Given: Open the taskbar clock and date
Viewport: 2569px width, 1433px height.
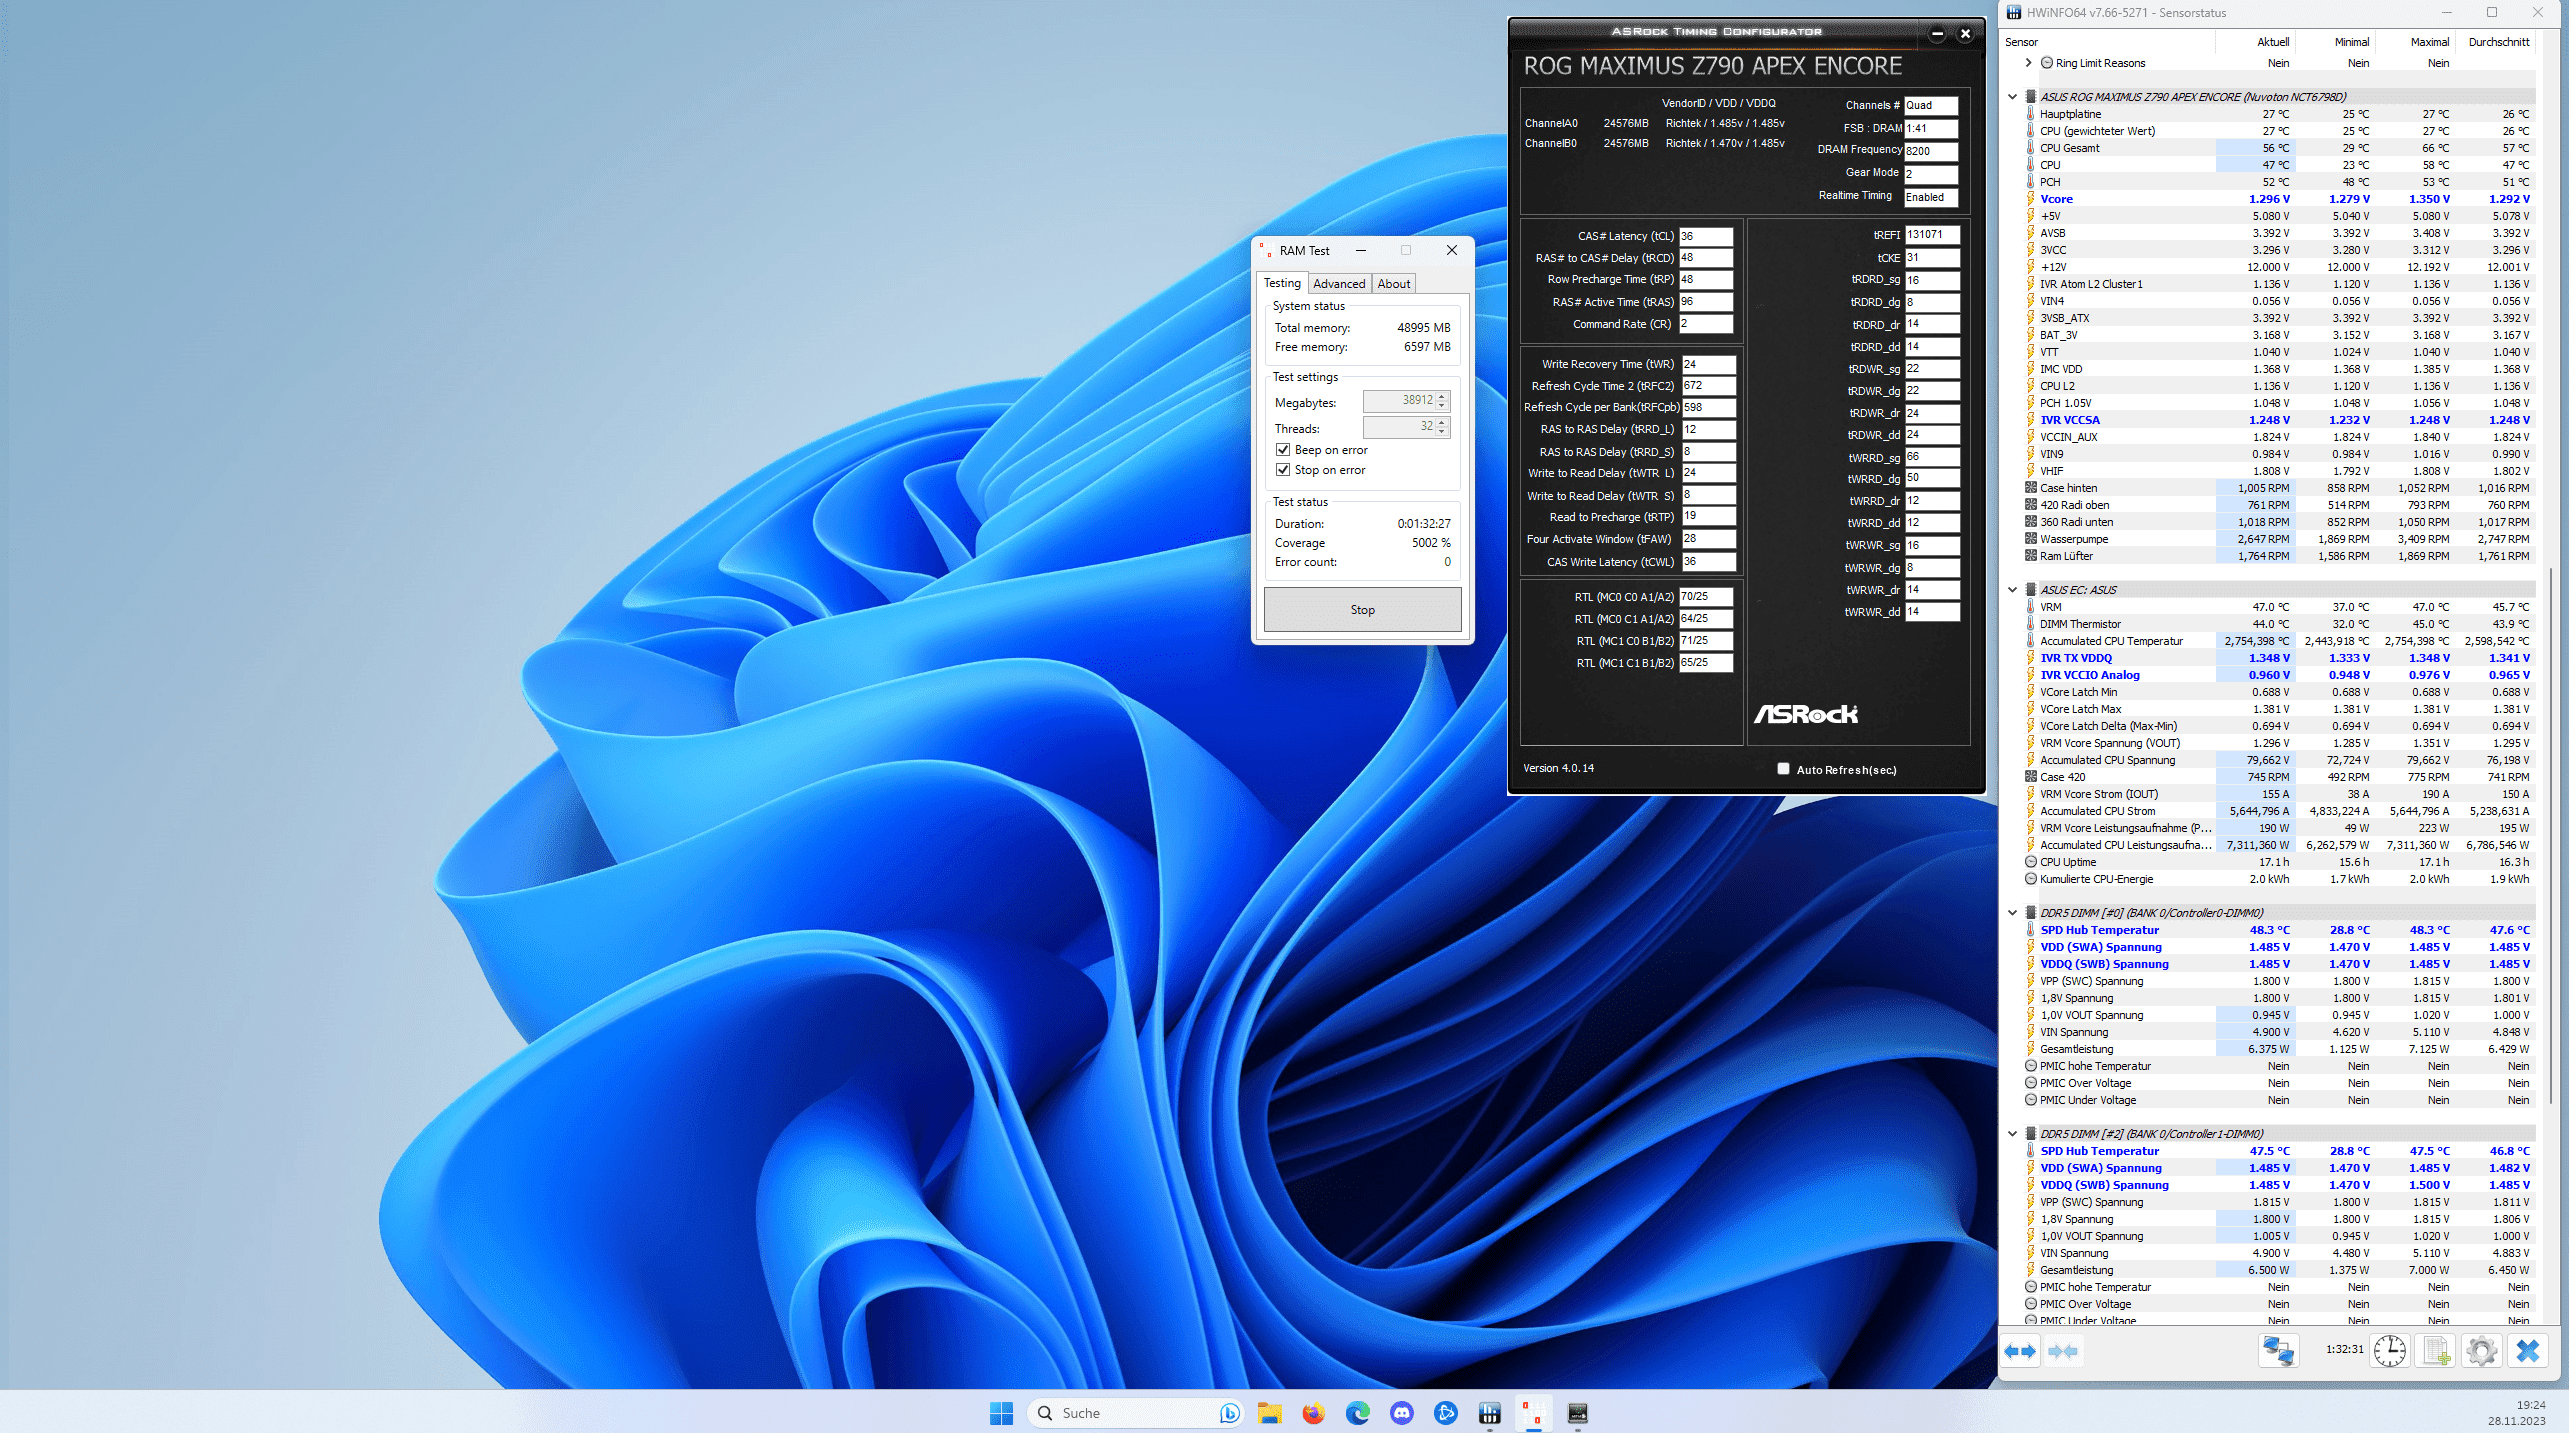Looking at the screenshot, I should click(x=2517, y=1412).
